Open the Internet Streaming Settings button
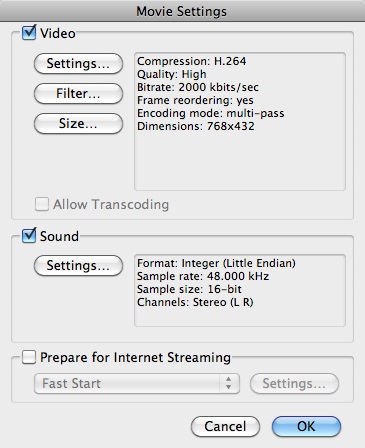This screenshot has height=448, width=365. click(x=294, y=383)
